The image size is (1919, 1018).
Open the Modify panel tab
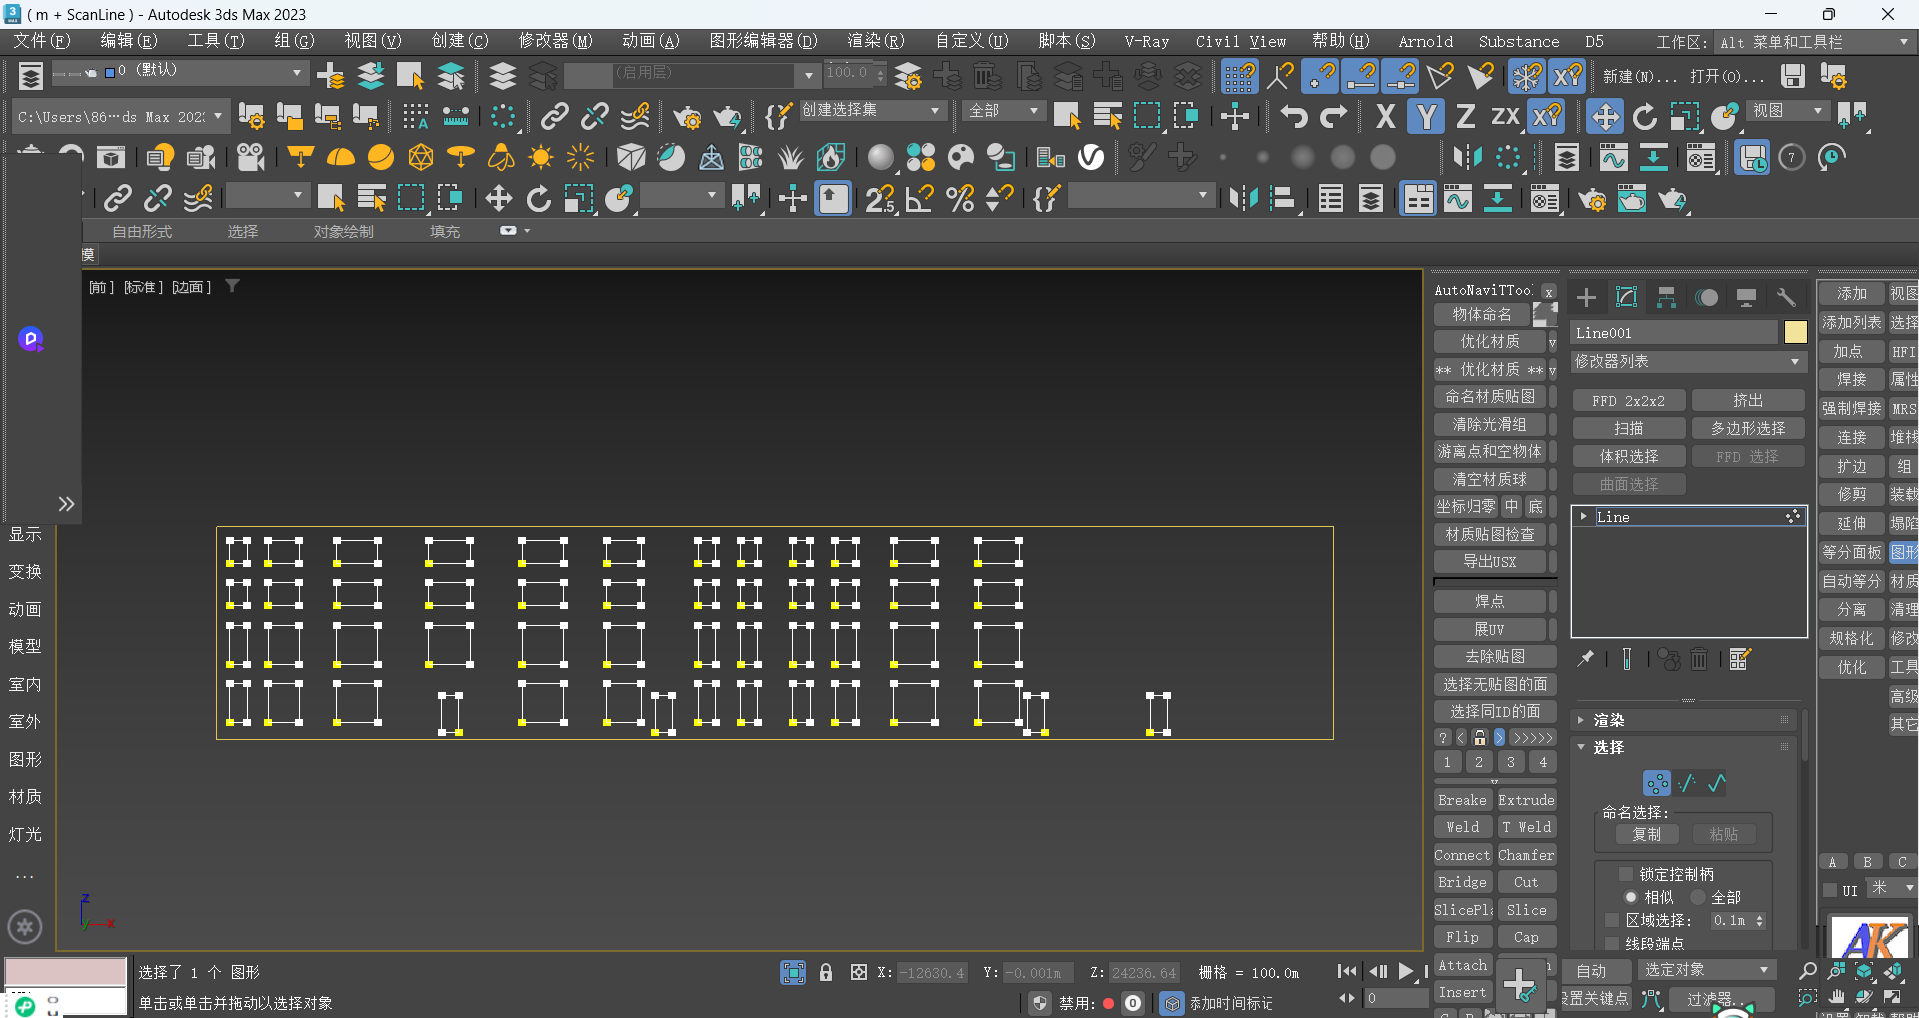[x=1626, y=297]
